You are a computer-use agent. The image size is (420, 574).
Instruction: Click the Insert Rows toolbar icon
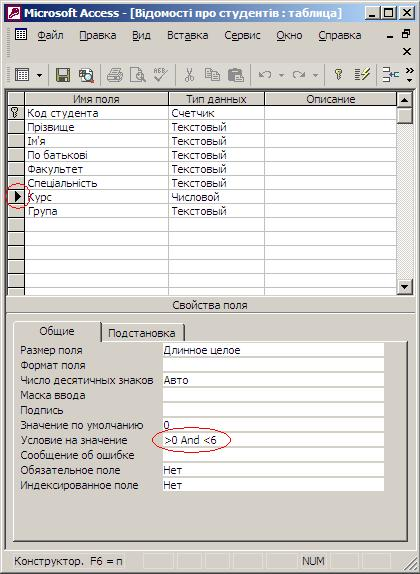point(390,75)
